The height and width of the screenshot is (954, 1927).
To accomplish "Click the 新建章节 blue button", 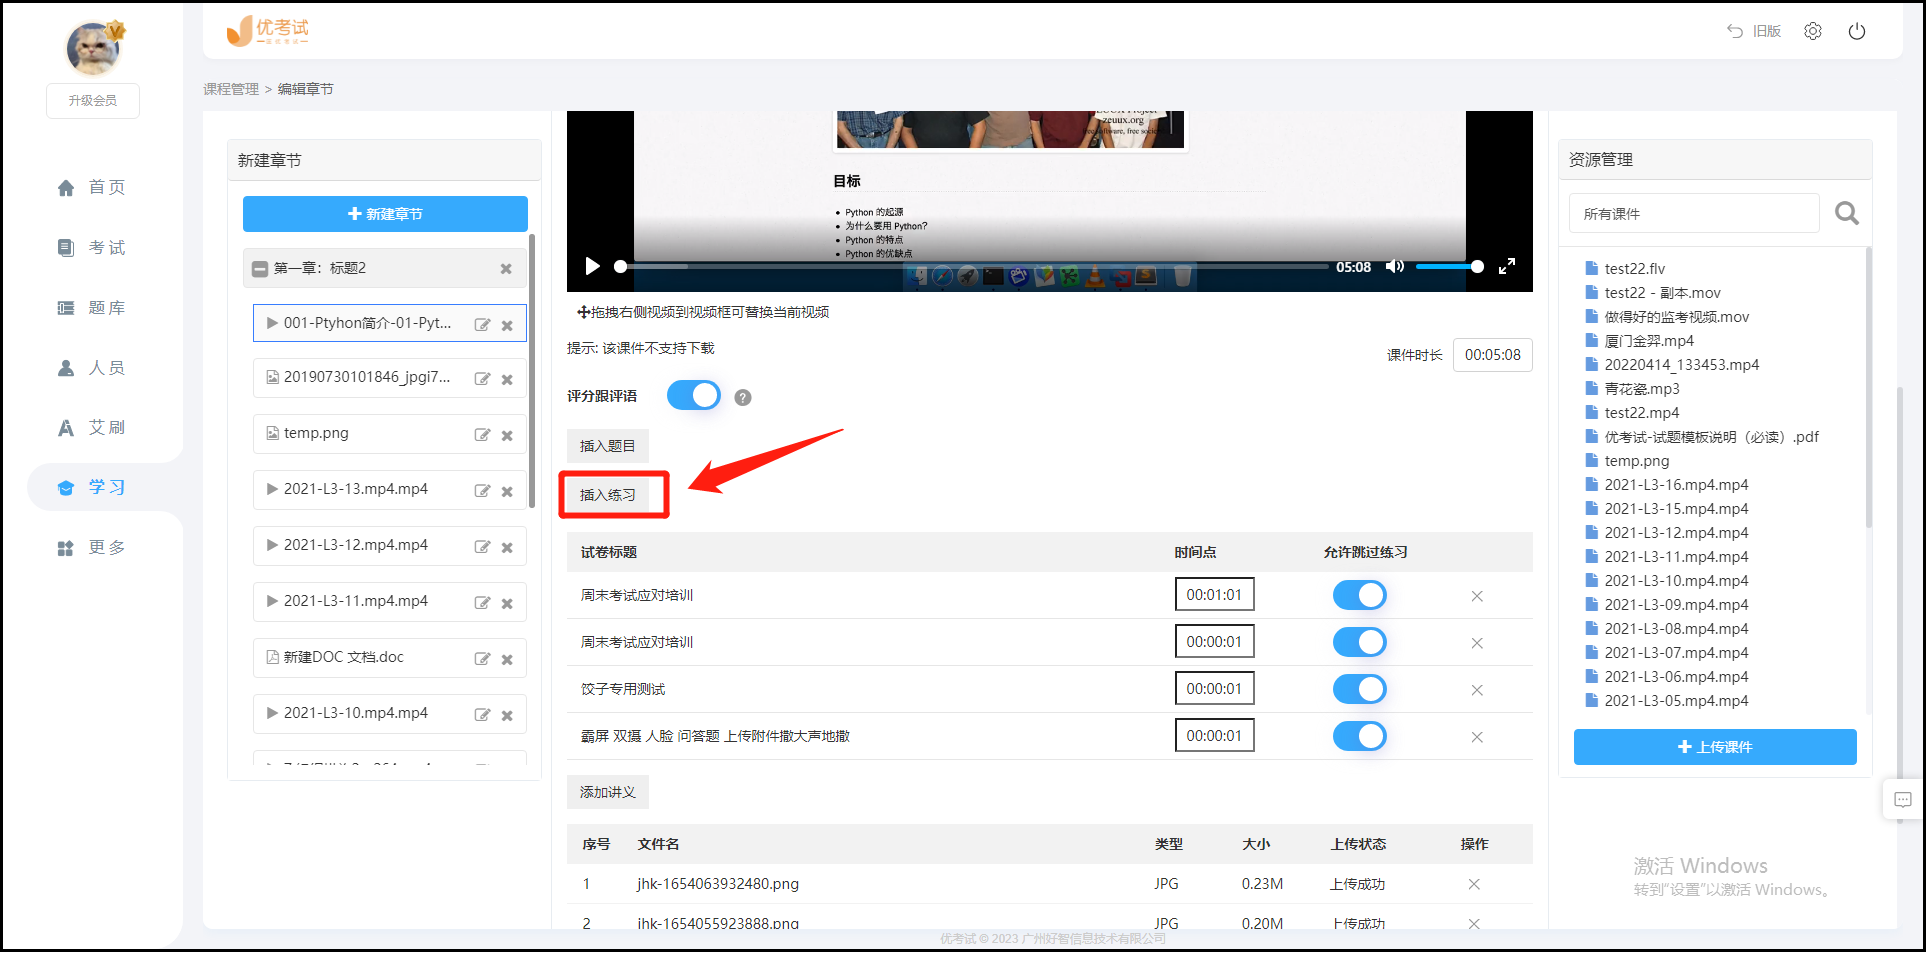I will click(385, 214).
